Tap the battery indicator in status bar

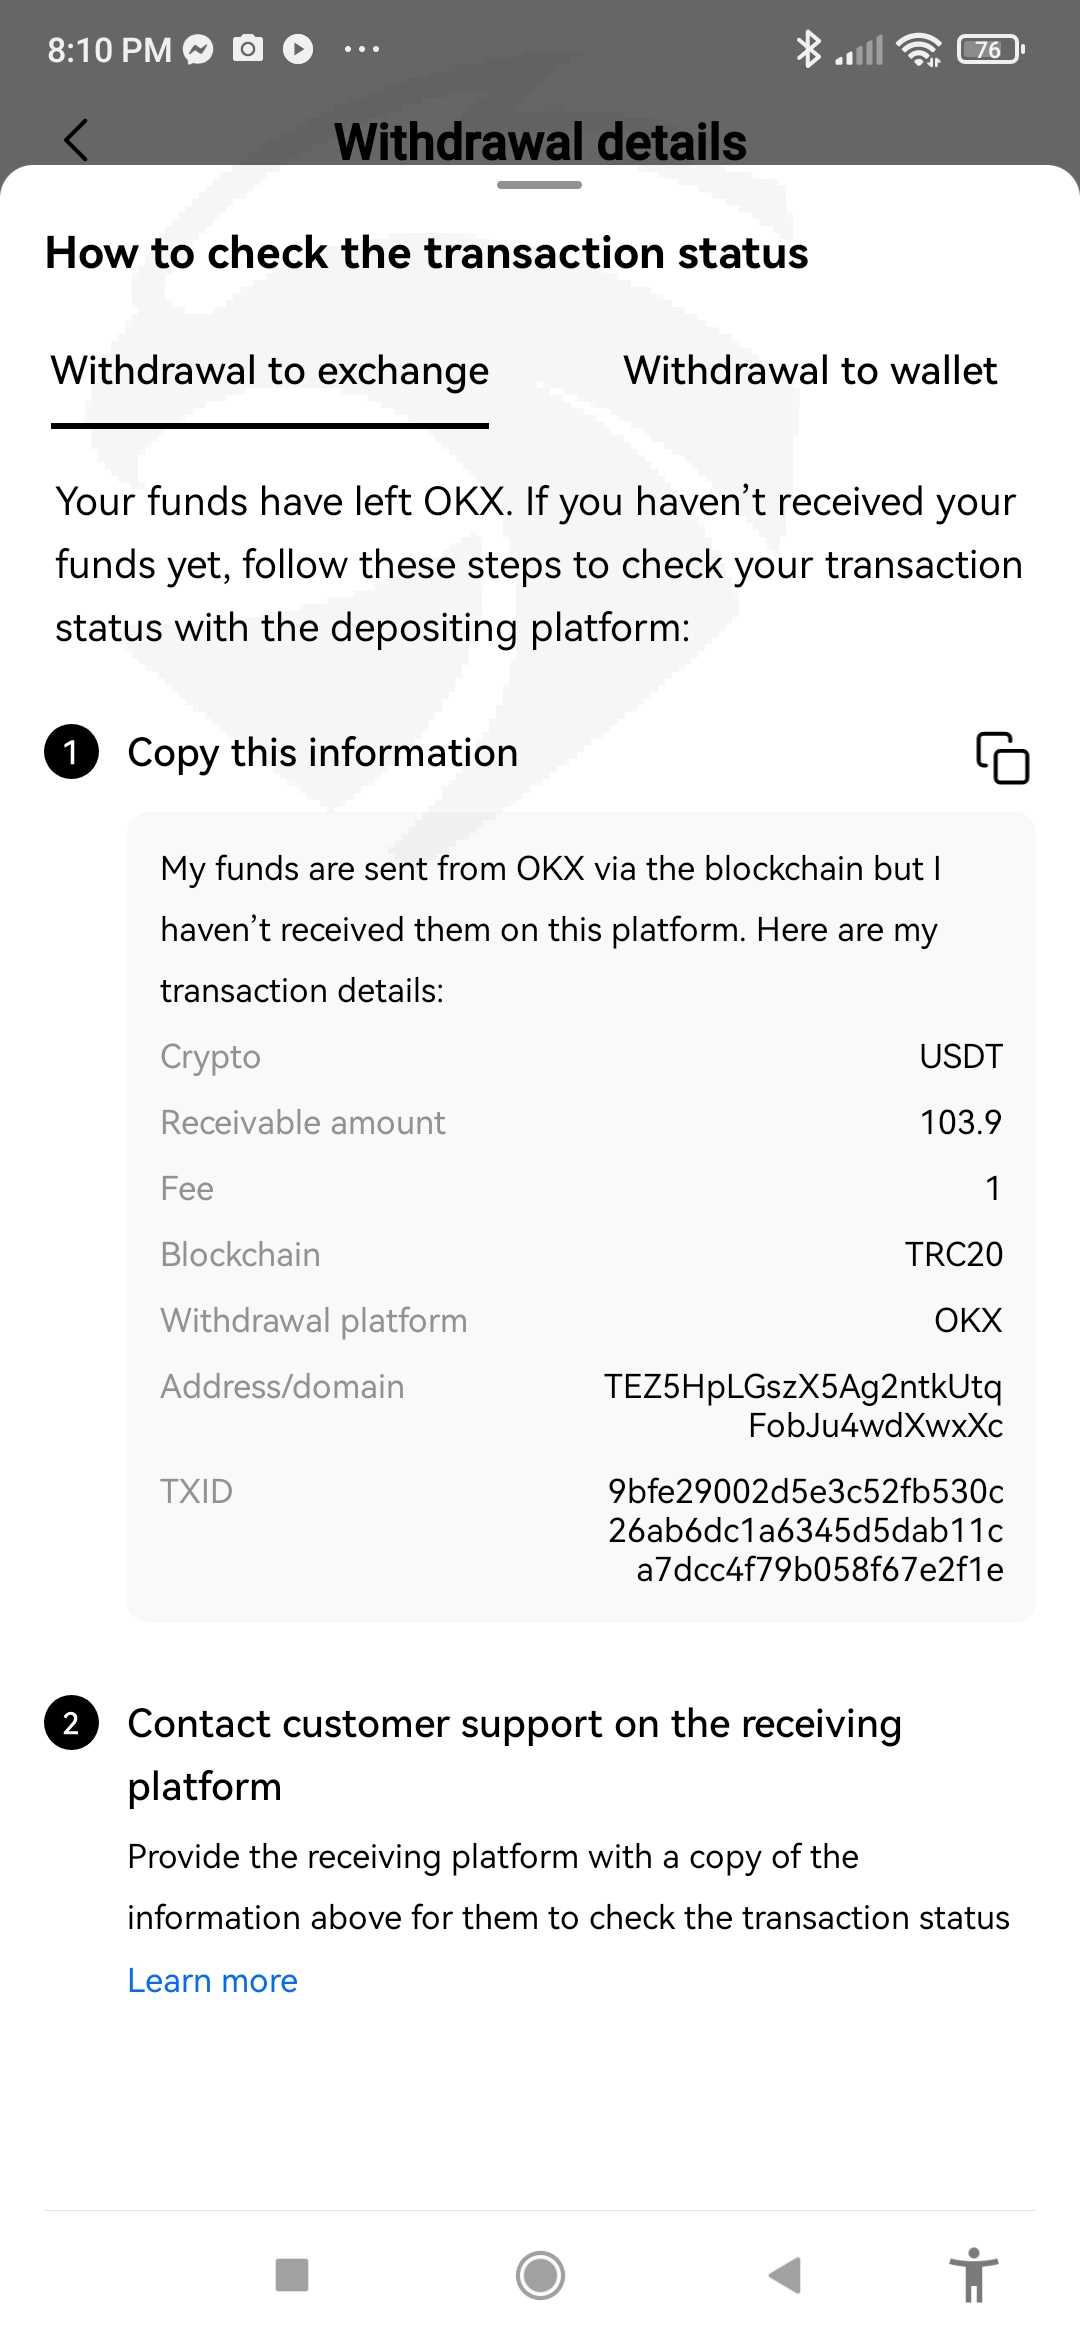click(990, 49)
